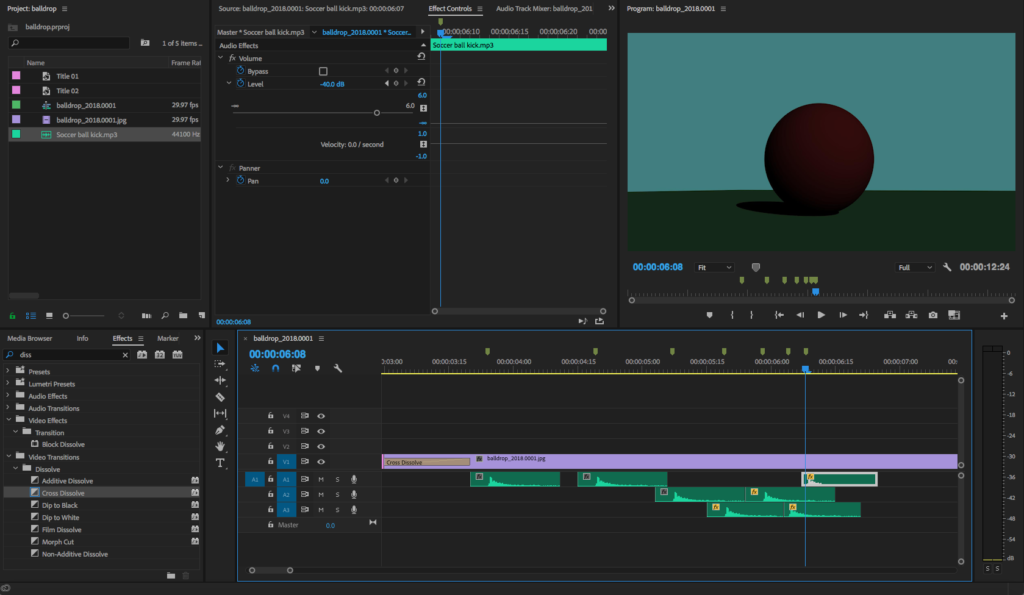Enable the Volume Bypass checkbox
Viewport: 1024px width, 595px height.
[x=323, y=72]
